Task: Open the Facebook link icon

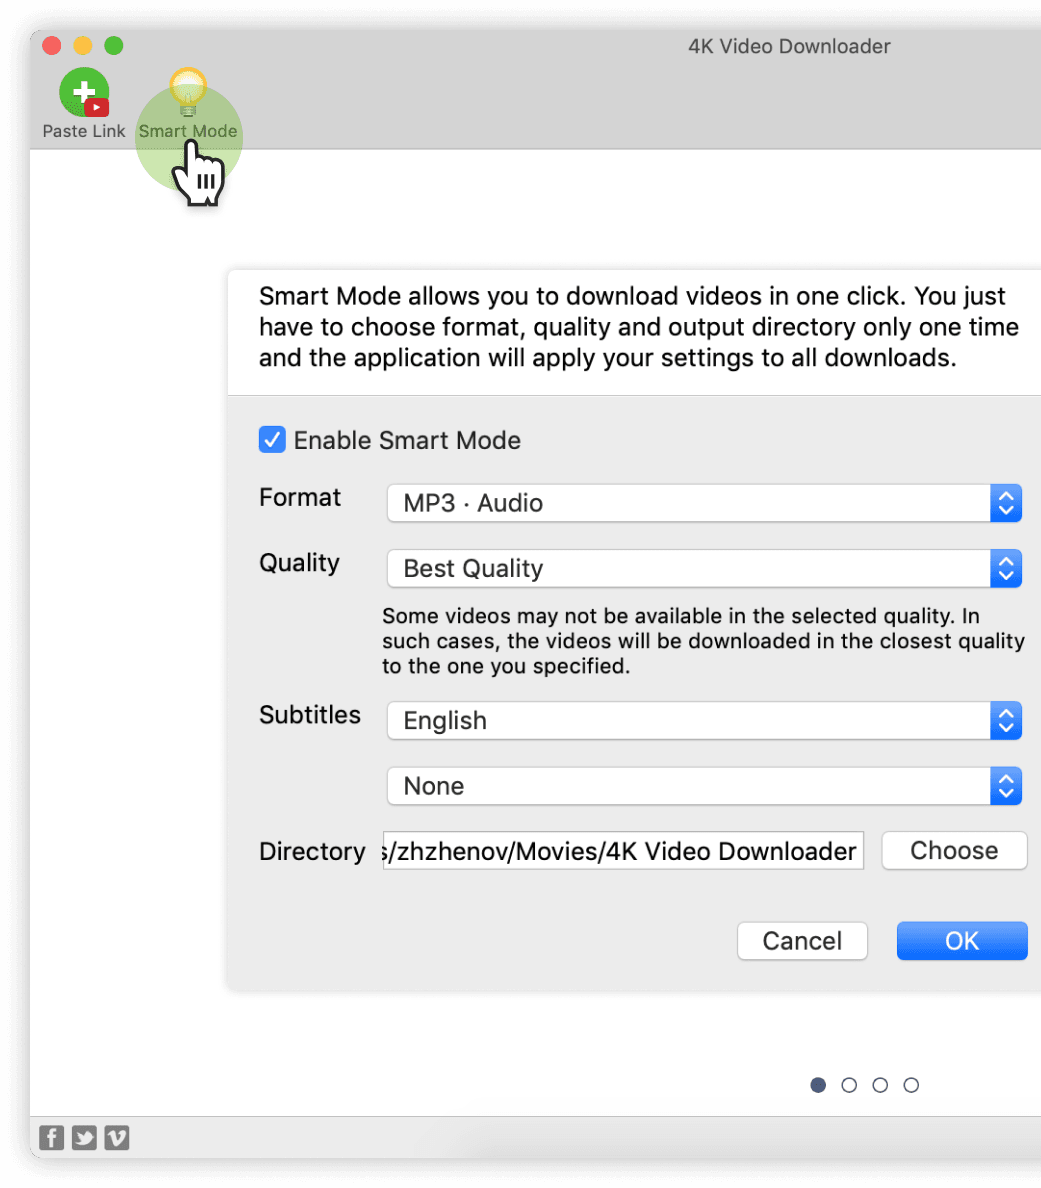Action: click(52, 1137)
